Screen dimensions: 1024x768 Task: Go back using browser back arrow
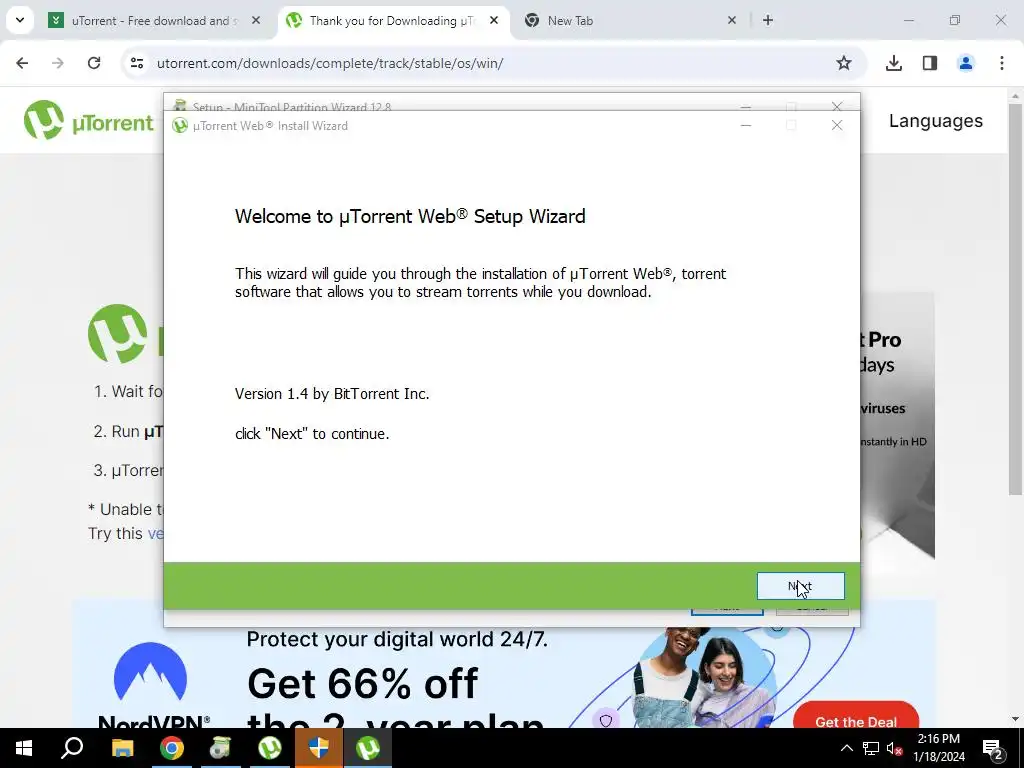[22, 63]
